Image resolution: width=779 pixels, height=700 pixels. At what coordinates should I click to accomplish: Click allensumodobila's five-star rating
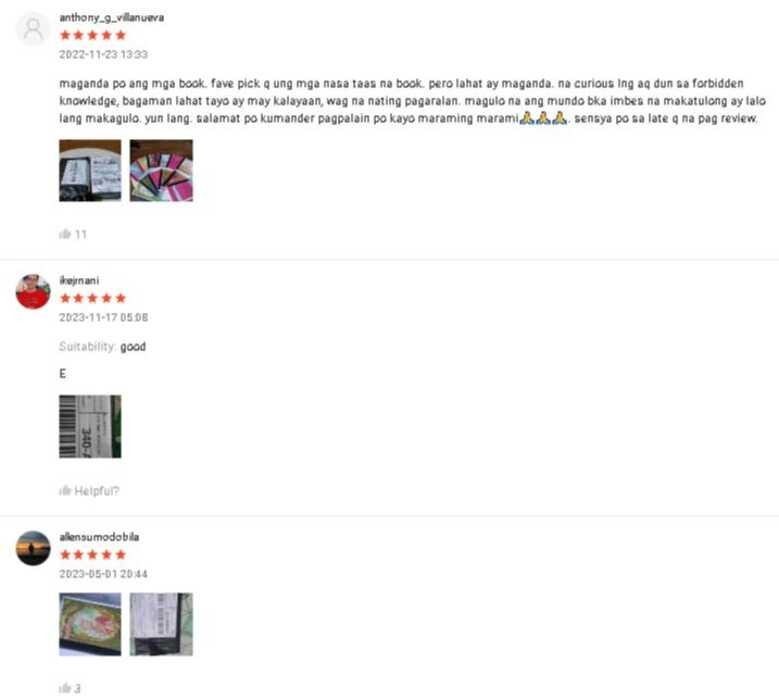(93, 554)
